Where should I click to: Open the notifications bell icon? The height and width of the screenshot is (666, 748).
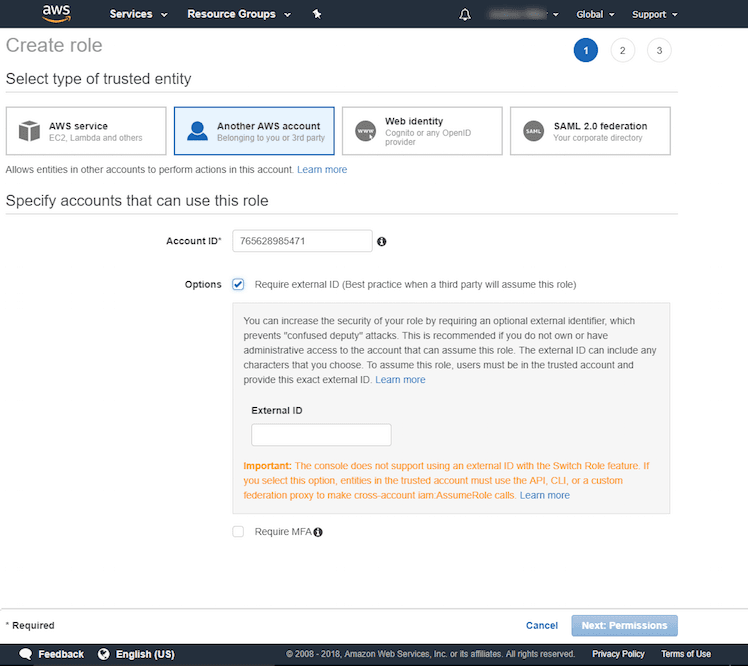tap(464, 14)
